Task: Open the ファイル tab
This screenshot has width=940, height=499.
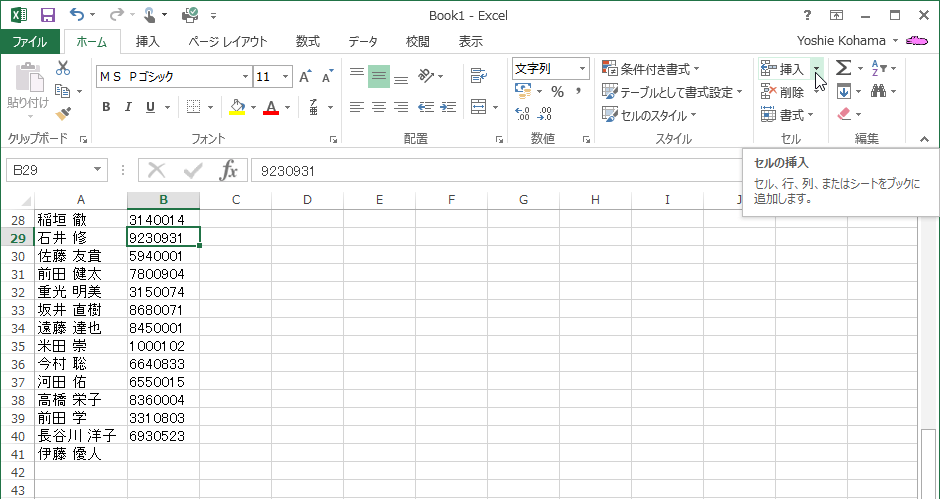Action: click(30, 41)
